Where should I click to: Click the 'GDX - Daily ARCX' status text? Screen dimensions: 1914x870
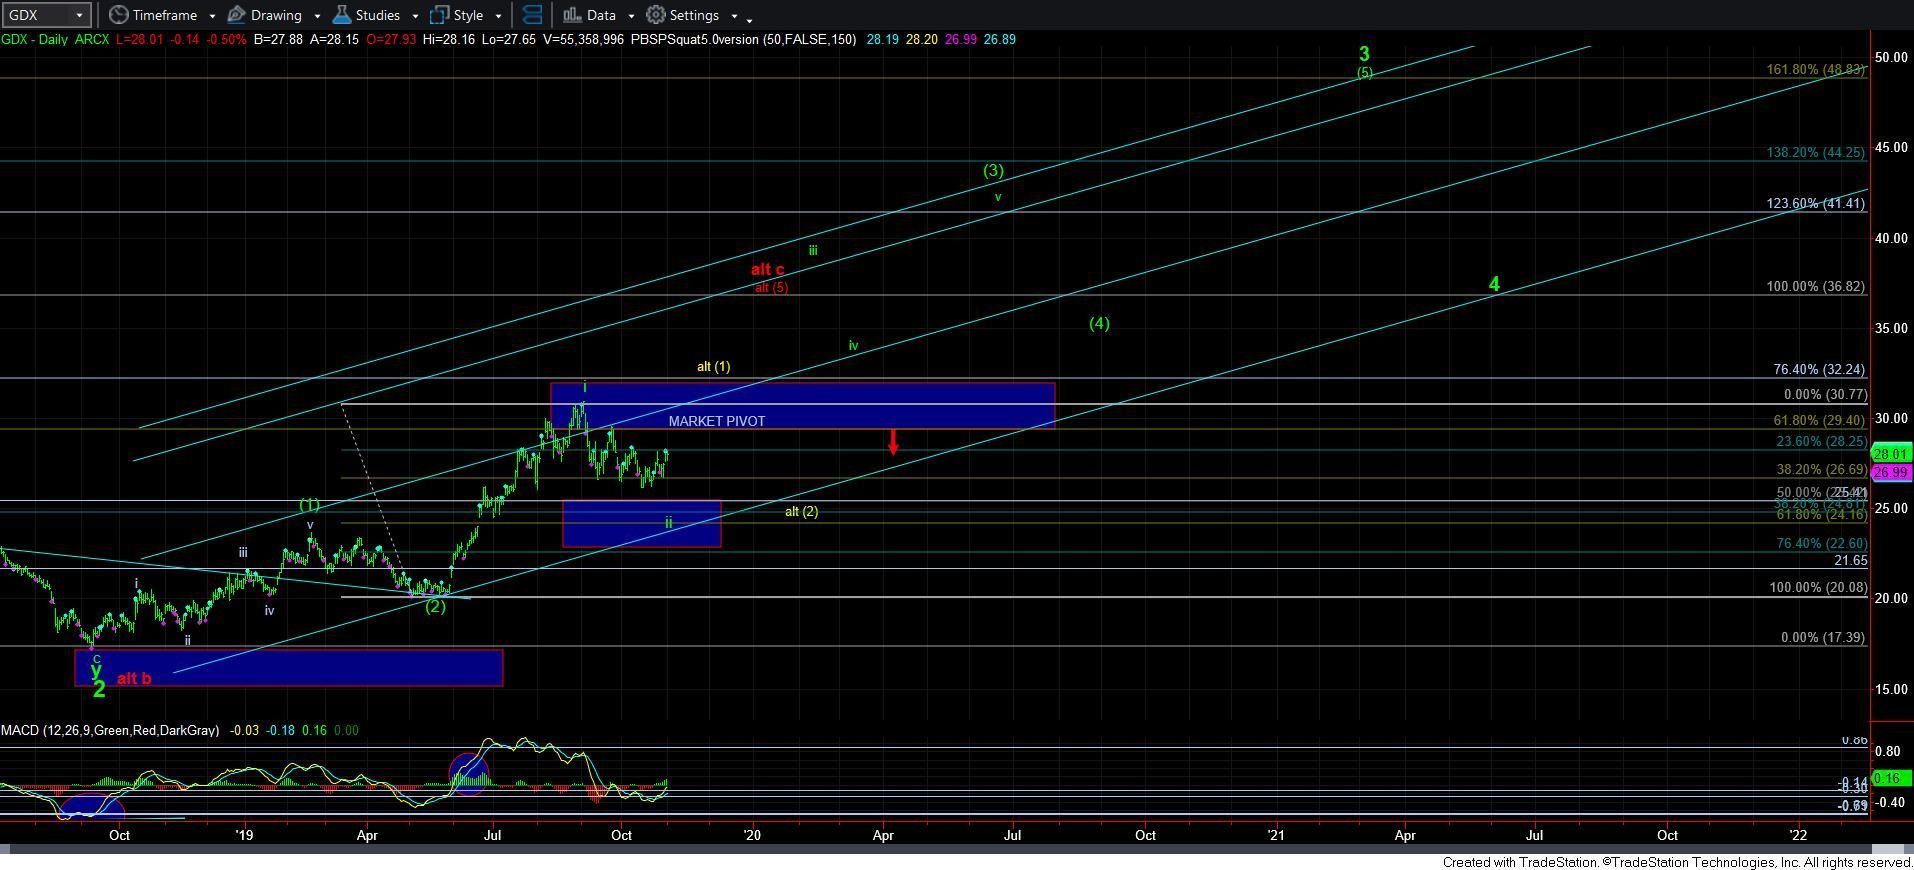pyautogui.click(x=56, y=40)
